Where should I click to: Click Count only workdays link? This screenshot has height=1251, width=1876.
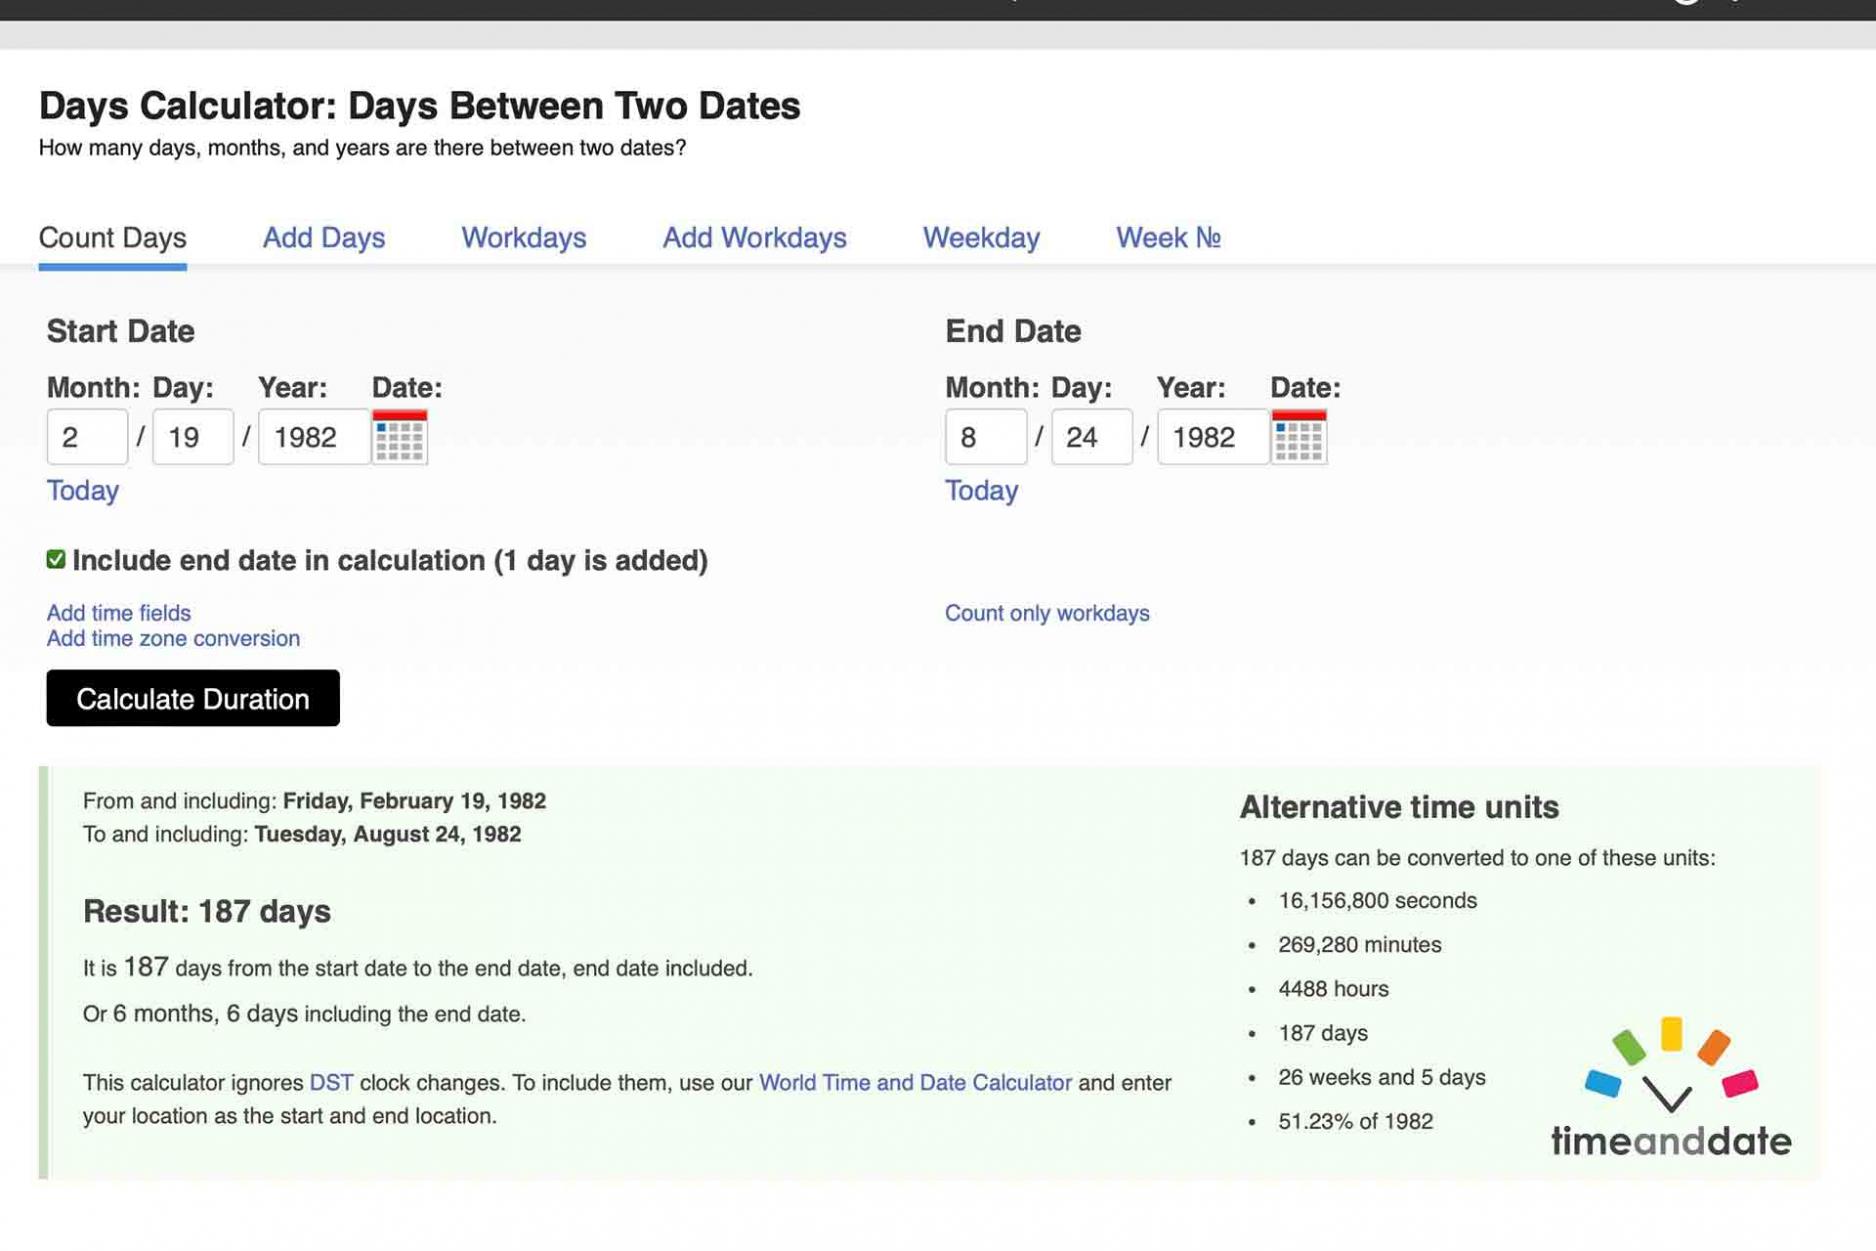click(1047, 613)
